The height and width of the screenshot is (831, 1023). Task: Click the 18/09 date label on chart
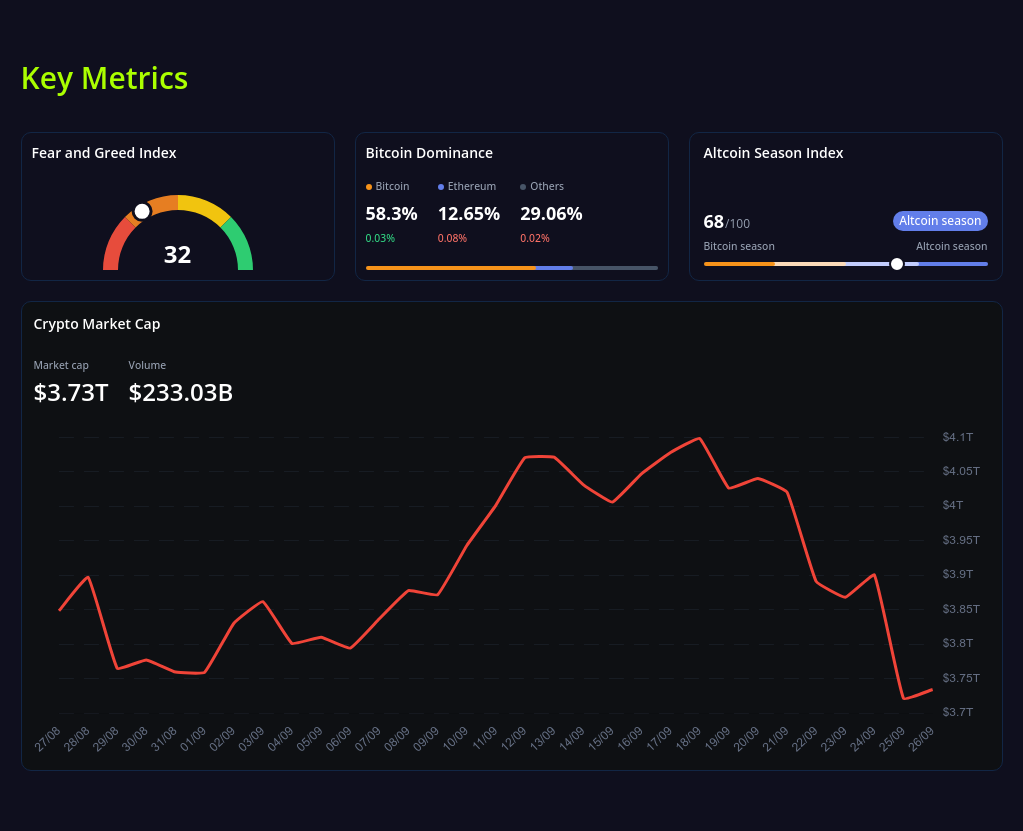point(688,739)
